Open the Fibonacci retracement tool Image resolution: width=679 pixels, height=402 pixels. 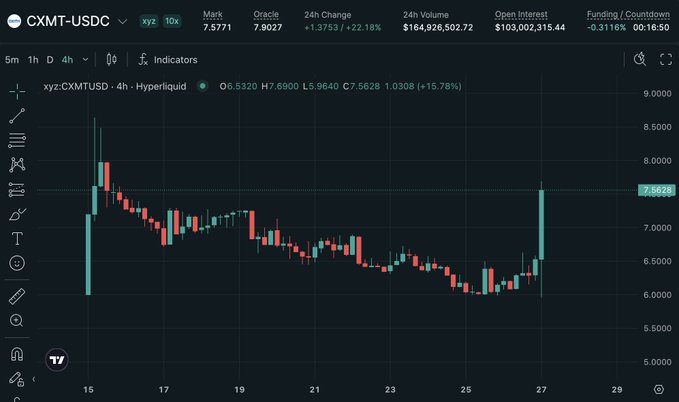click(17, 140)
